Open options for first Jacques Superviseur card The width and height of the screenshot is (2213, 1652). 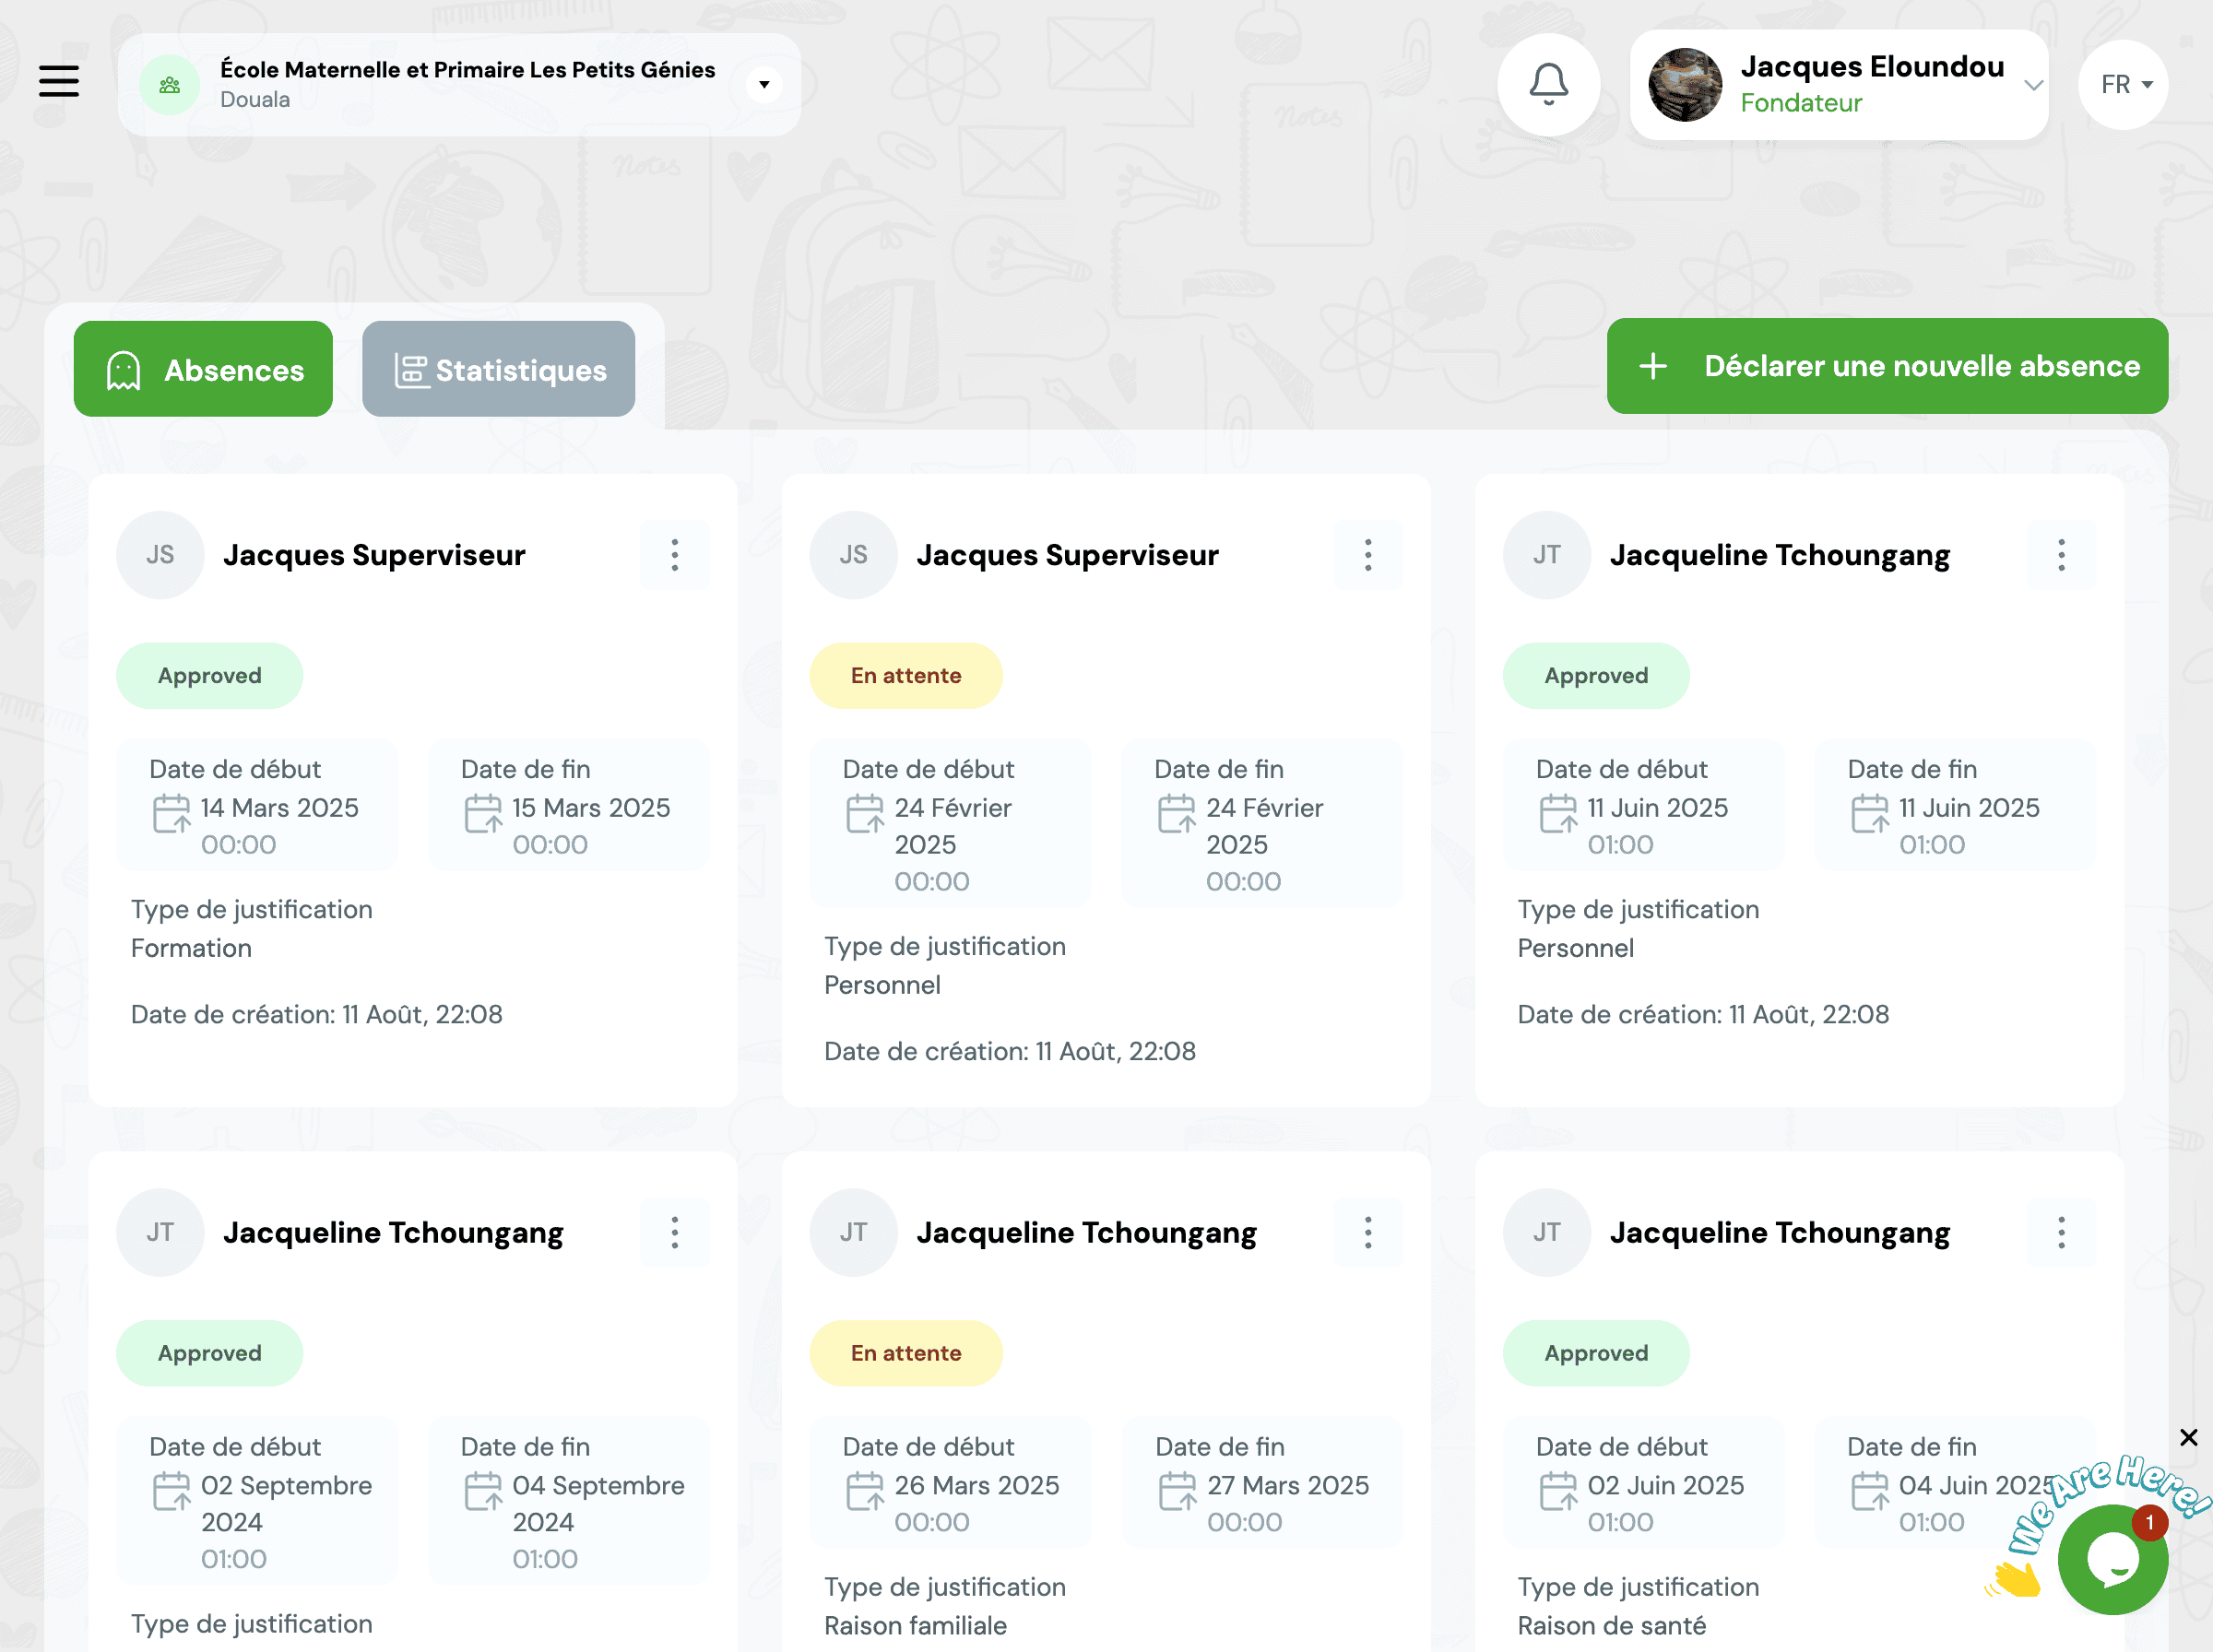[x=675, y=555]
